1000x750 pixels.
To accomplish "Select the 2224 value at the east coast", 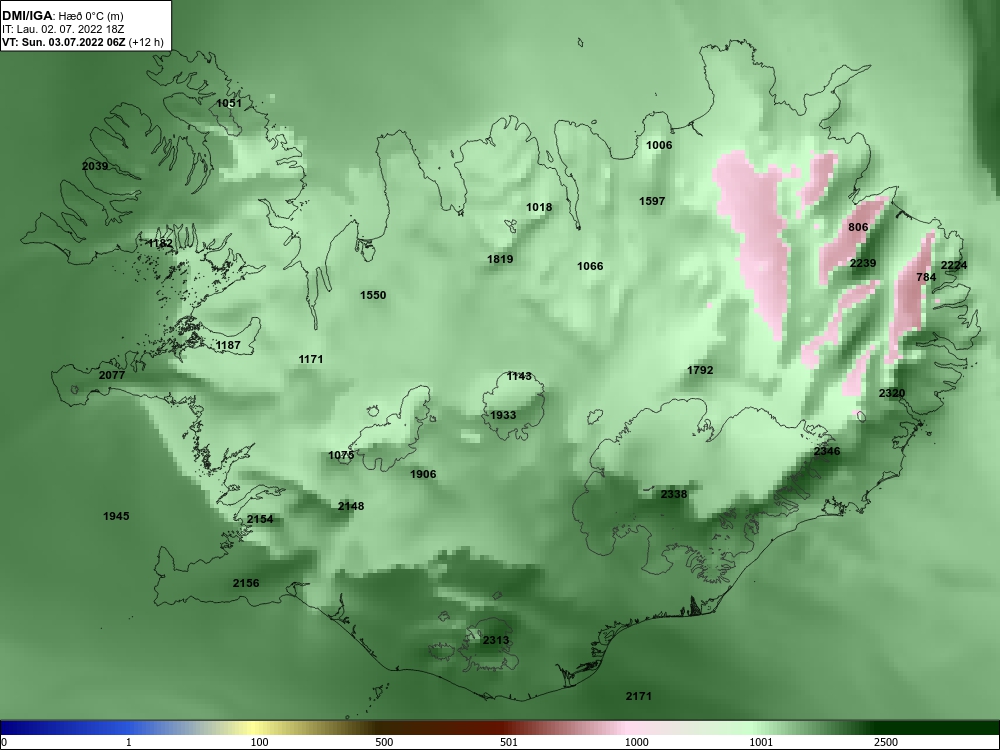I will (x=954, y=266).
